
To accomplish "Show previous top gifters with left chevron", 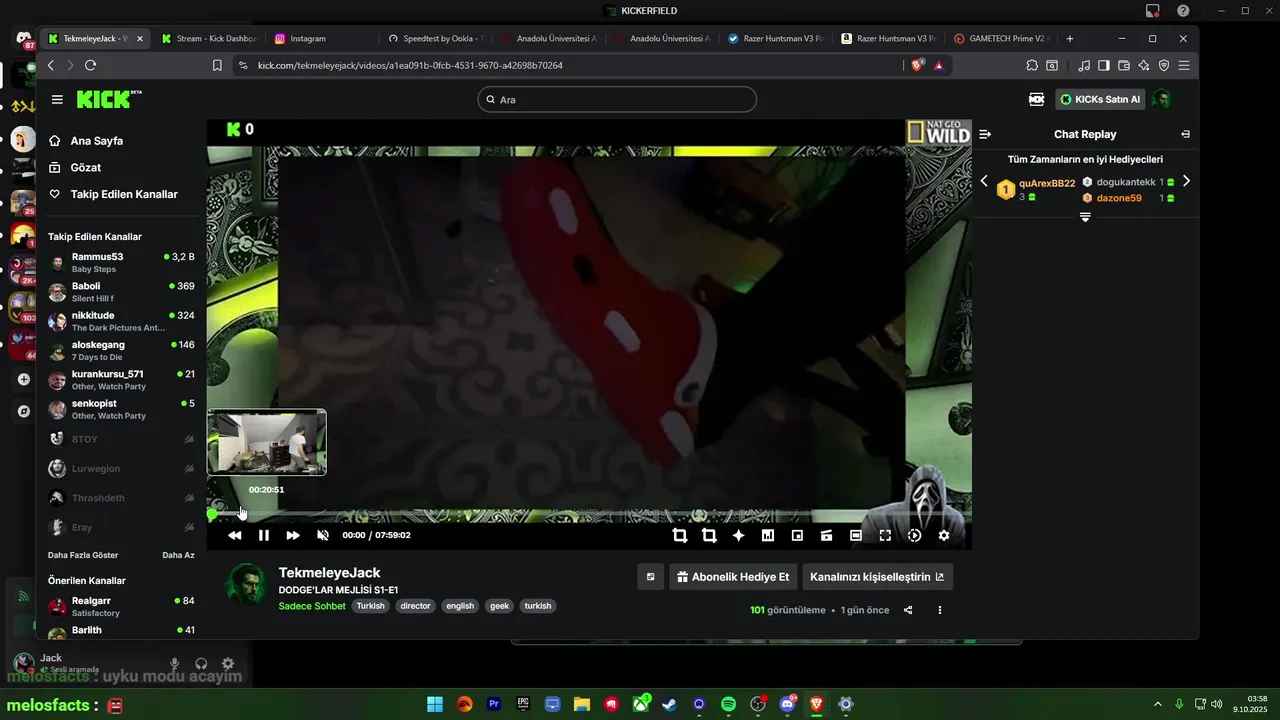I will coord(984,182).
